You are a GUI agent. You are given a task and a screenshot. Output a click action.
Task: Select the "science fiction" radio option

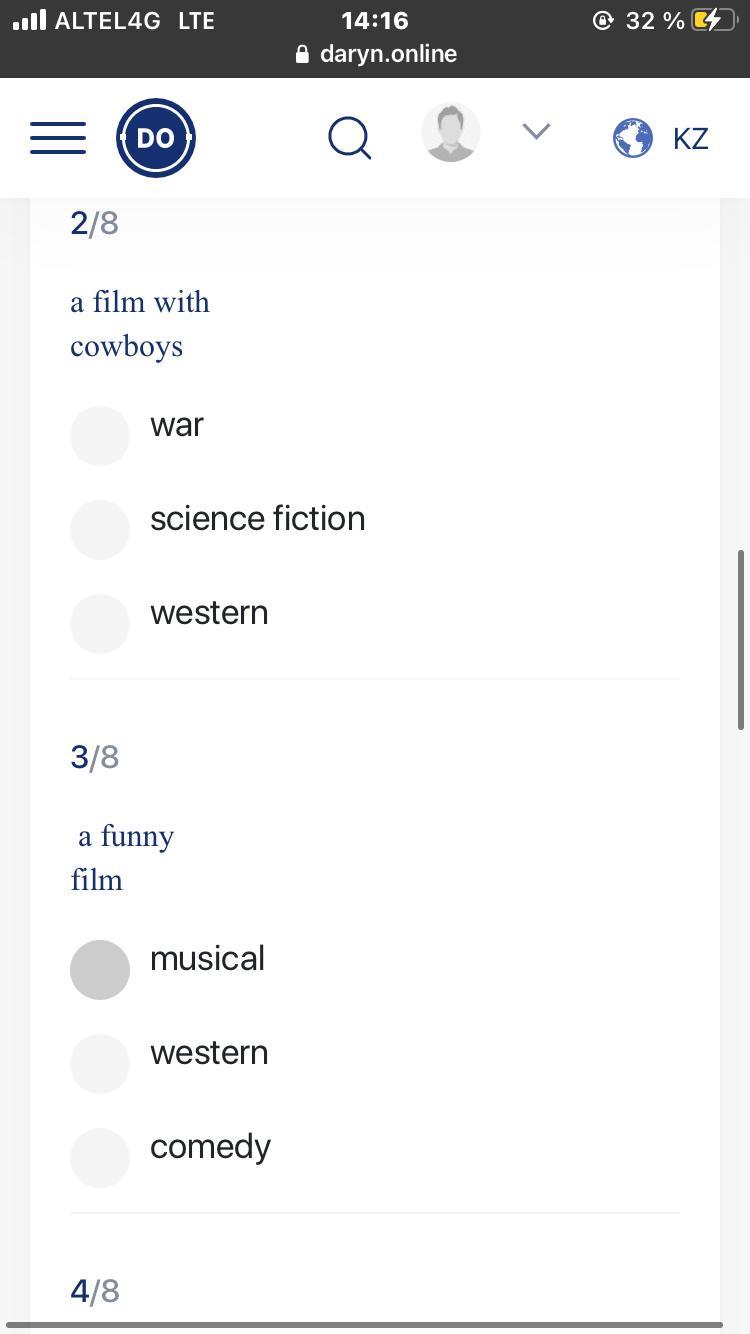(100, 530)
